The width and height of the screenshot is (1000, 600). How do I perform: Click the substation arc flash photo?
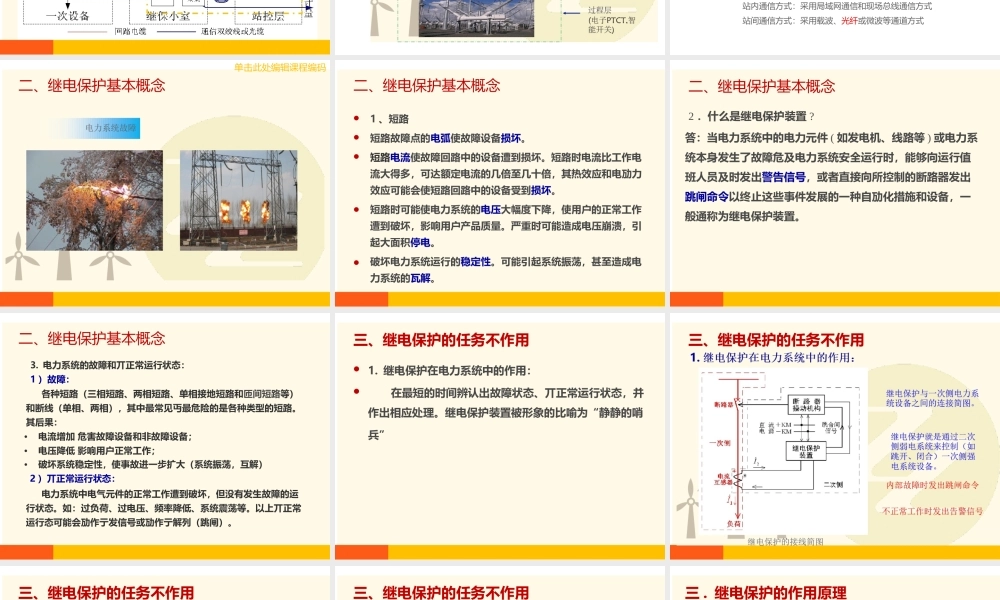(238, 200)
